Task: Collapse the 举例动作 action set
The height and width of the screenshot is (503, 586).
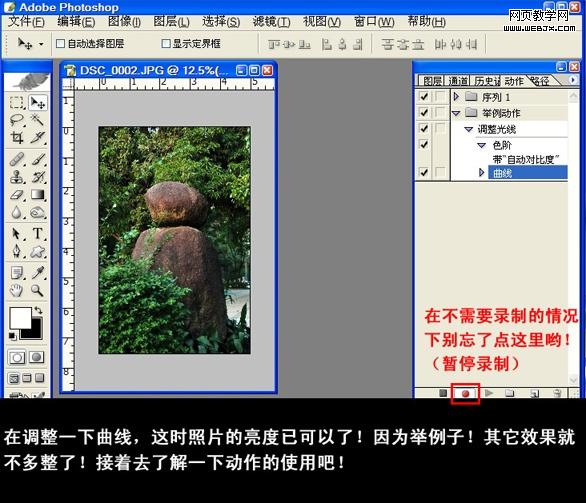Action: tap(456, 113)
